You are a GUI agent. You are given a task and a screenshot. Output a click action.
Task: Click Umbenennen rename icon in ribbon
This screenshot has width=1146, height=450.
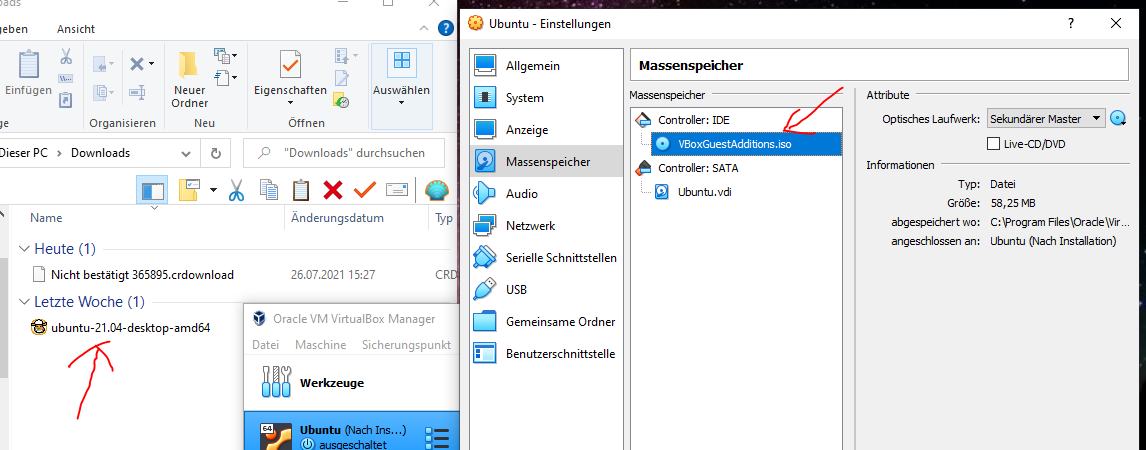coord(136,92)
